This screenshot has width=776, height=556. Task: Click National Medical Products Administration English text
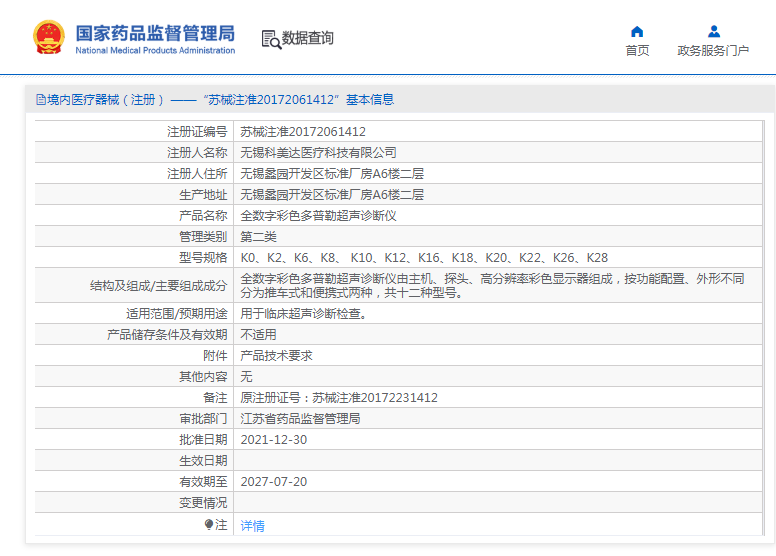(x=155, y=50)
